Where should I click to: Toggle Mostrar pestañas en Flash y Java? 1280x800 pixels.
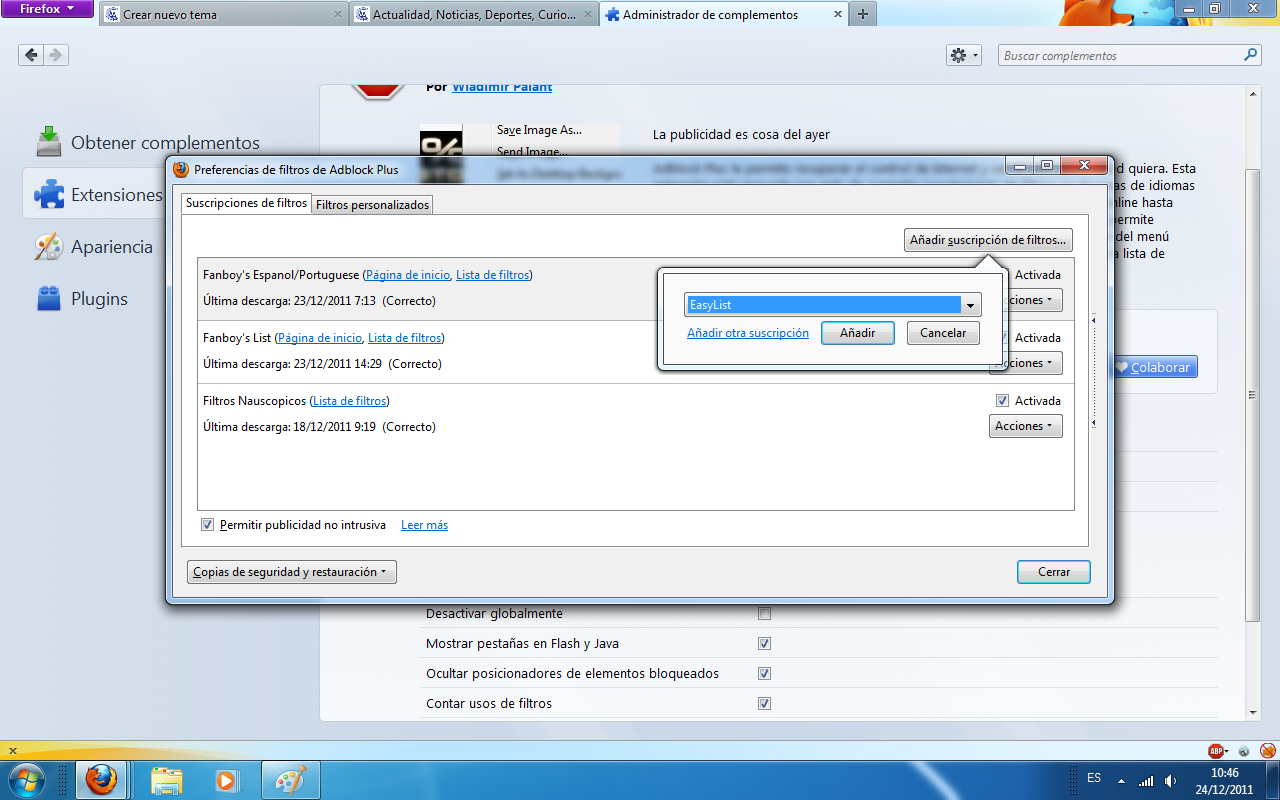click(765, 643)
